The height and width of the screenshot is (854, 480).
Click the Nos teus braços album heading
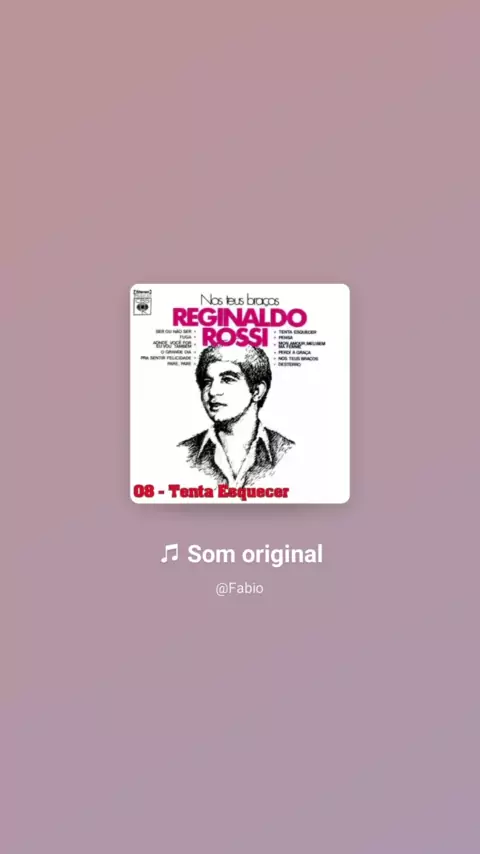[x=240, y=300]
